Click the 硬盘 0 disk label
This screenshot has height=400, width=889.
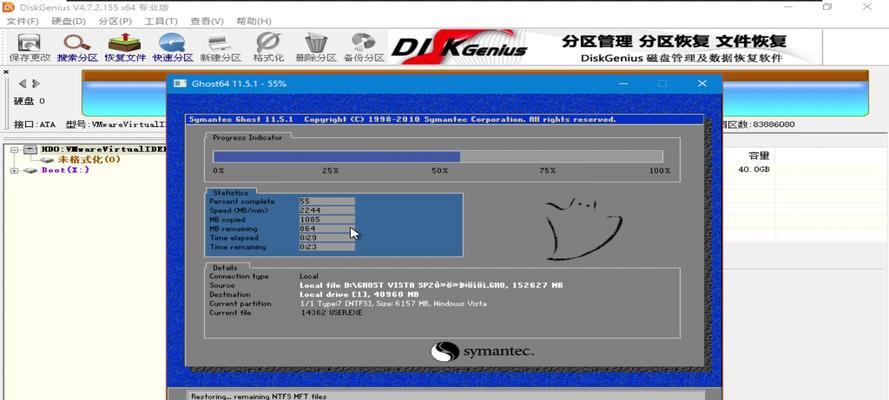[29, 101]
